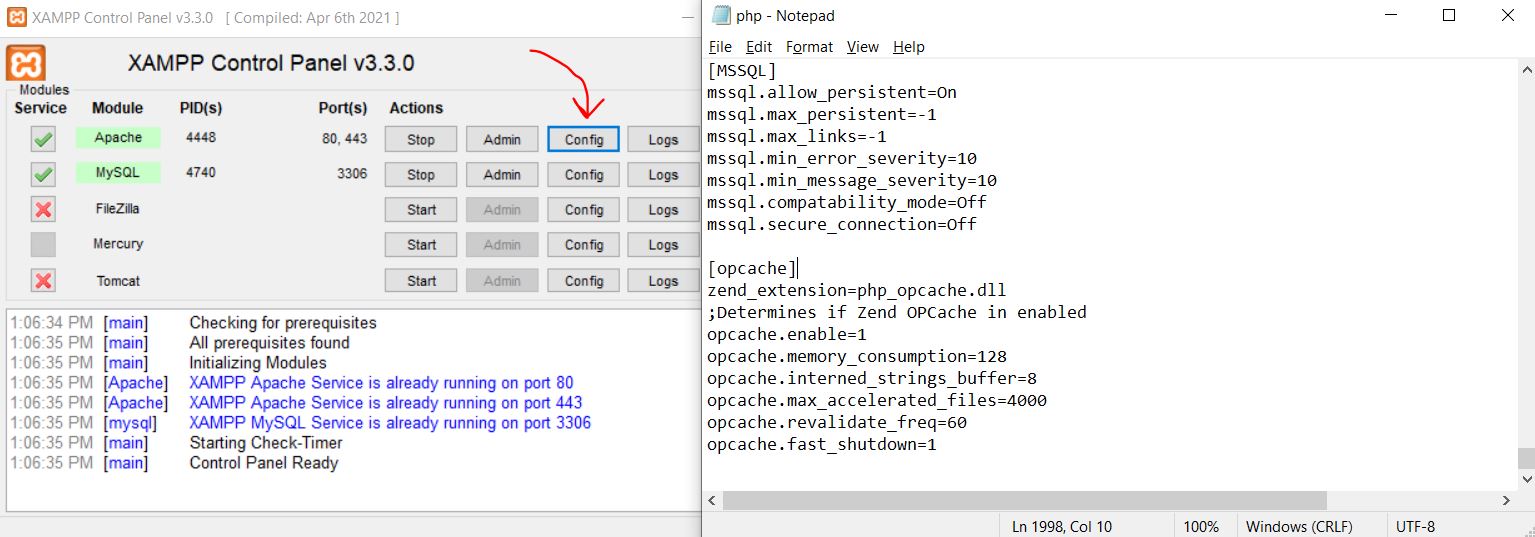Click log entry 'Checking for prerequisites'
The image size is (1535, 537).
point(283,323)
